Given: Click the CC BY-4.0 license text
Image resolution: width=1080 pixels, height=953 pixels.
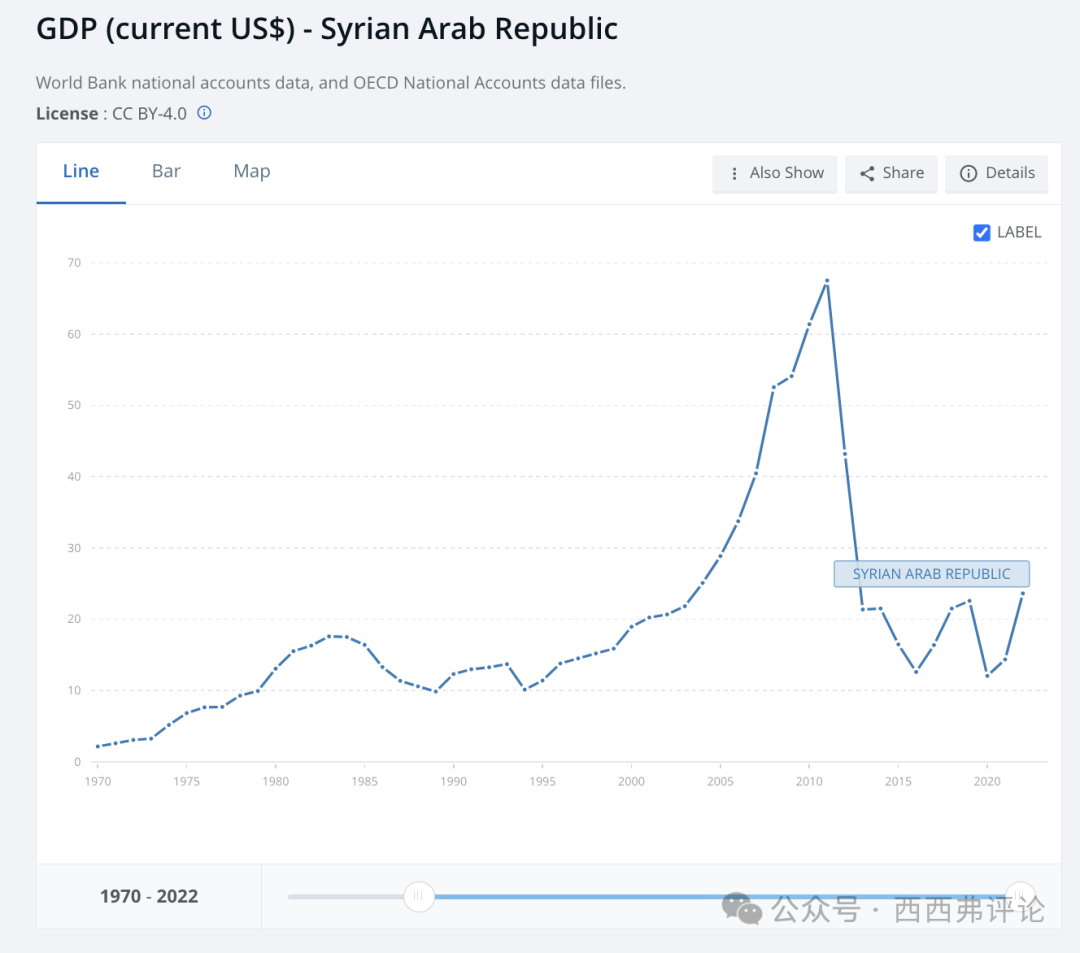Looking at the screenshot, I should point(149,114).
